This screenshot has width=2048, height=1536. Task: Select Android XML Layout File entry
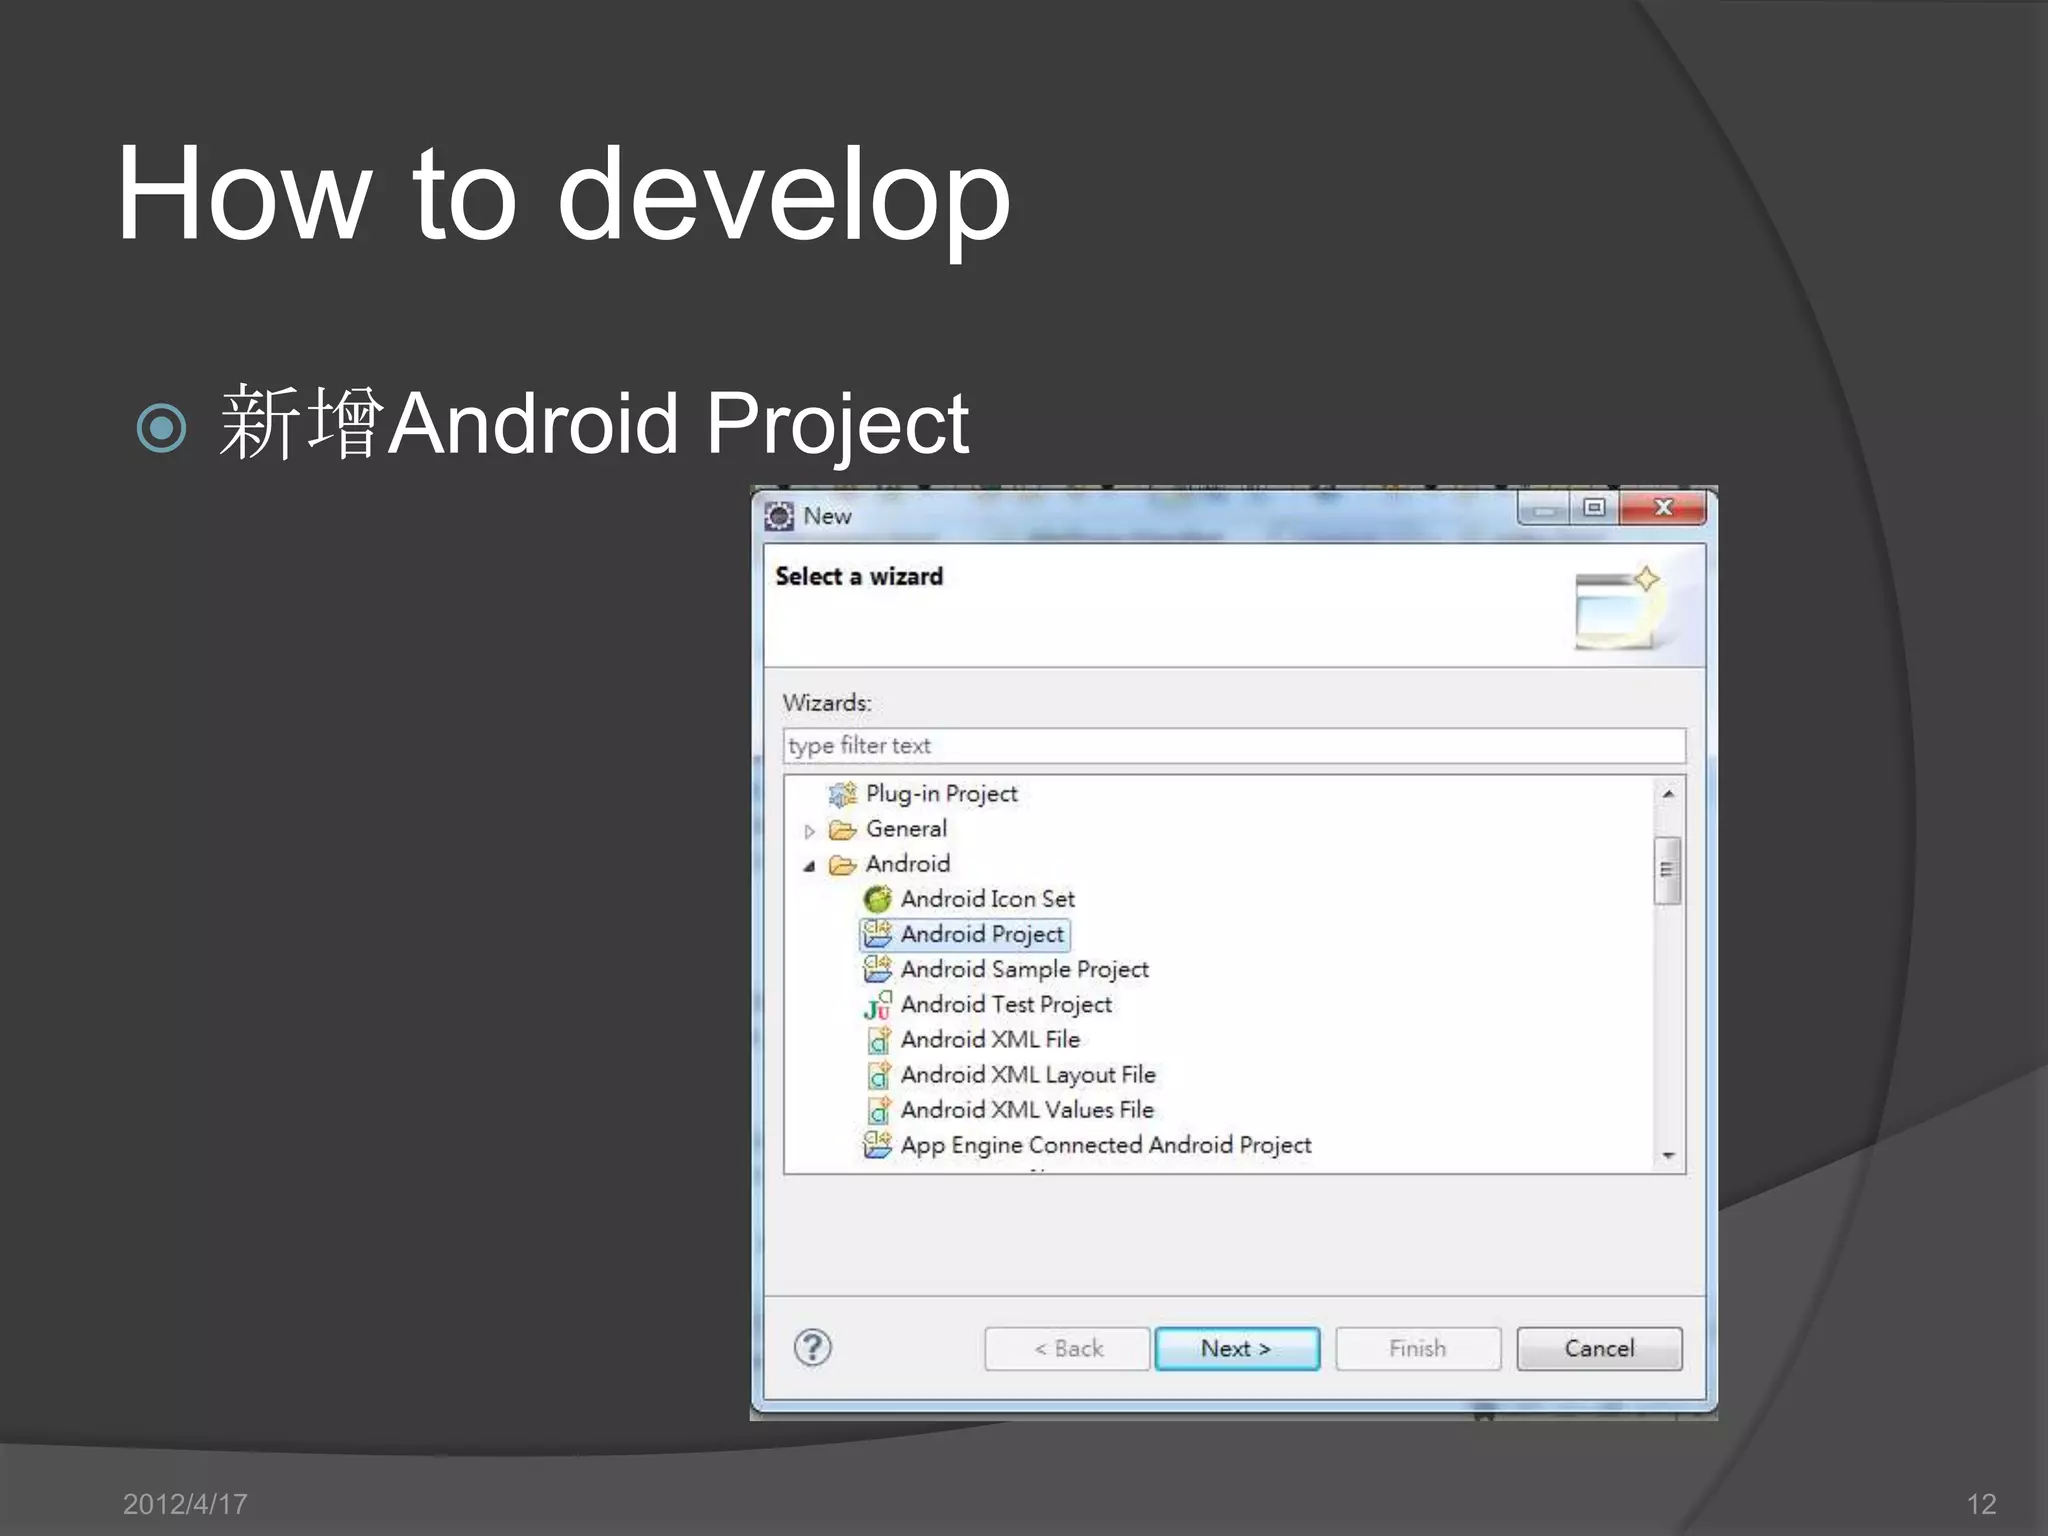[x=1028, y=1075]
